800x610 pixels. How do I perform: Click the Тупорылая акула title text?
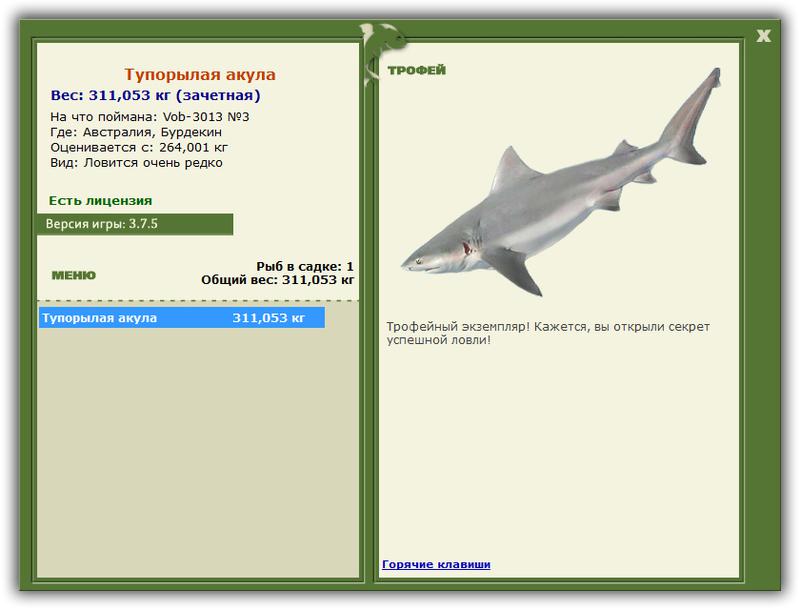coord(199,74)
